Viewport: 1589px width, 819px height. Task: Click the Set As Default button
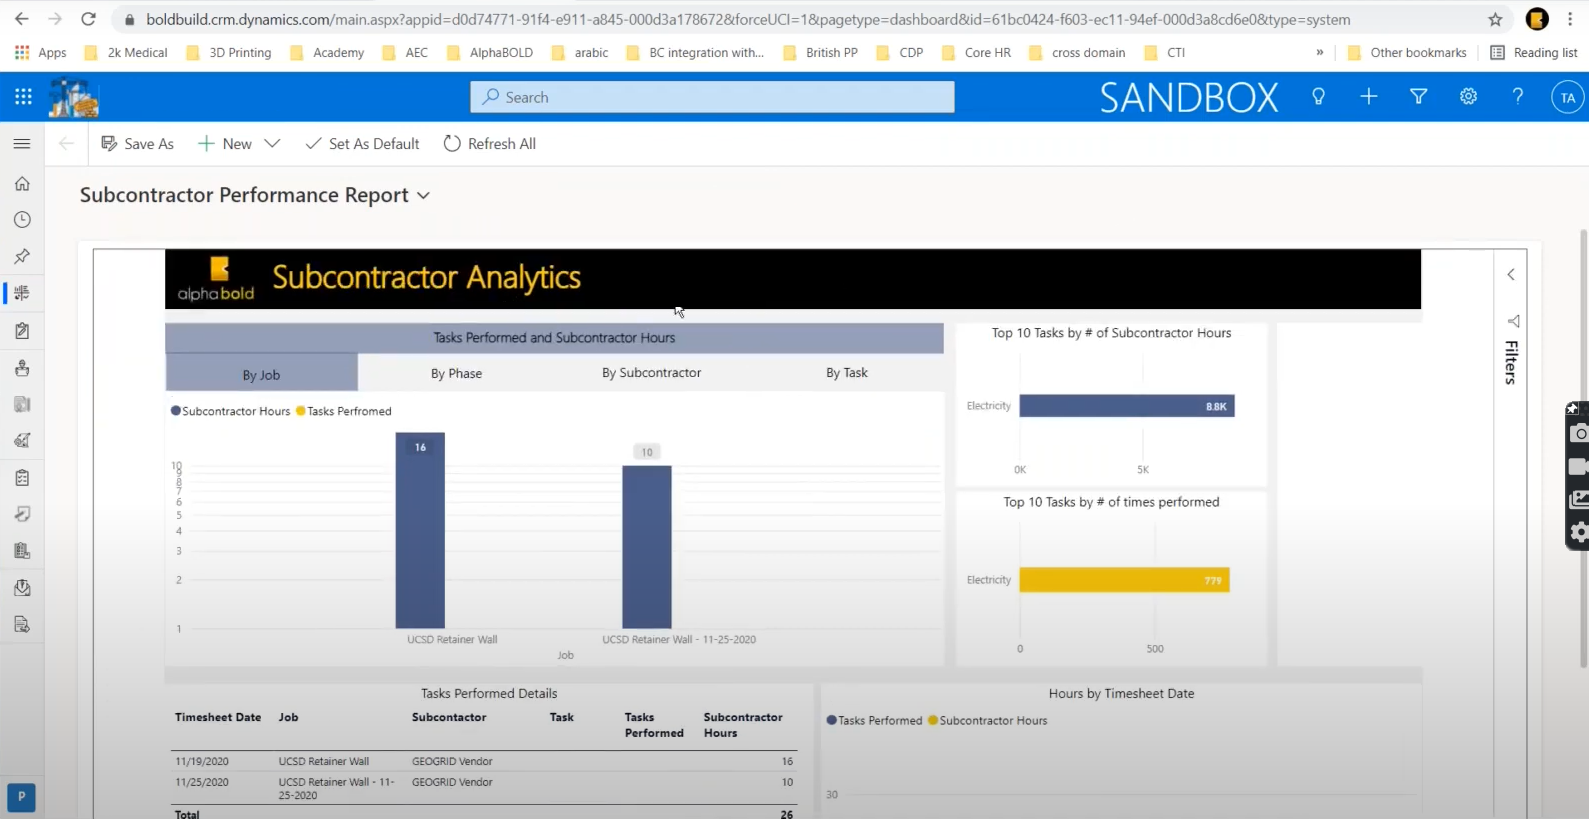click(x=362, y=144)
